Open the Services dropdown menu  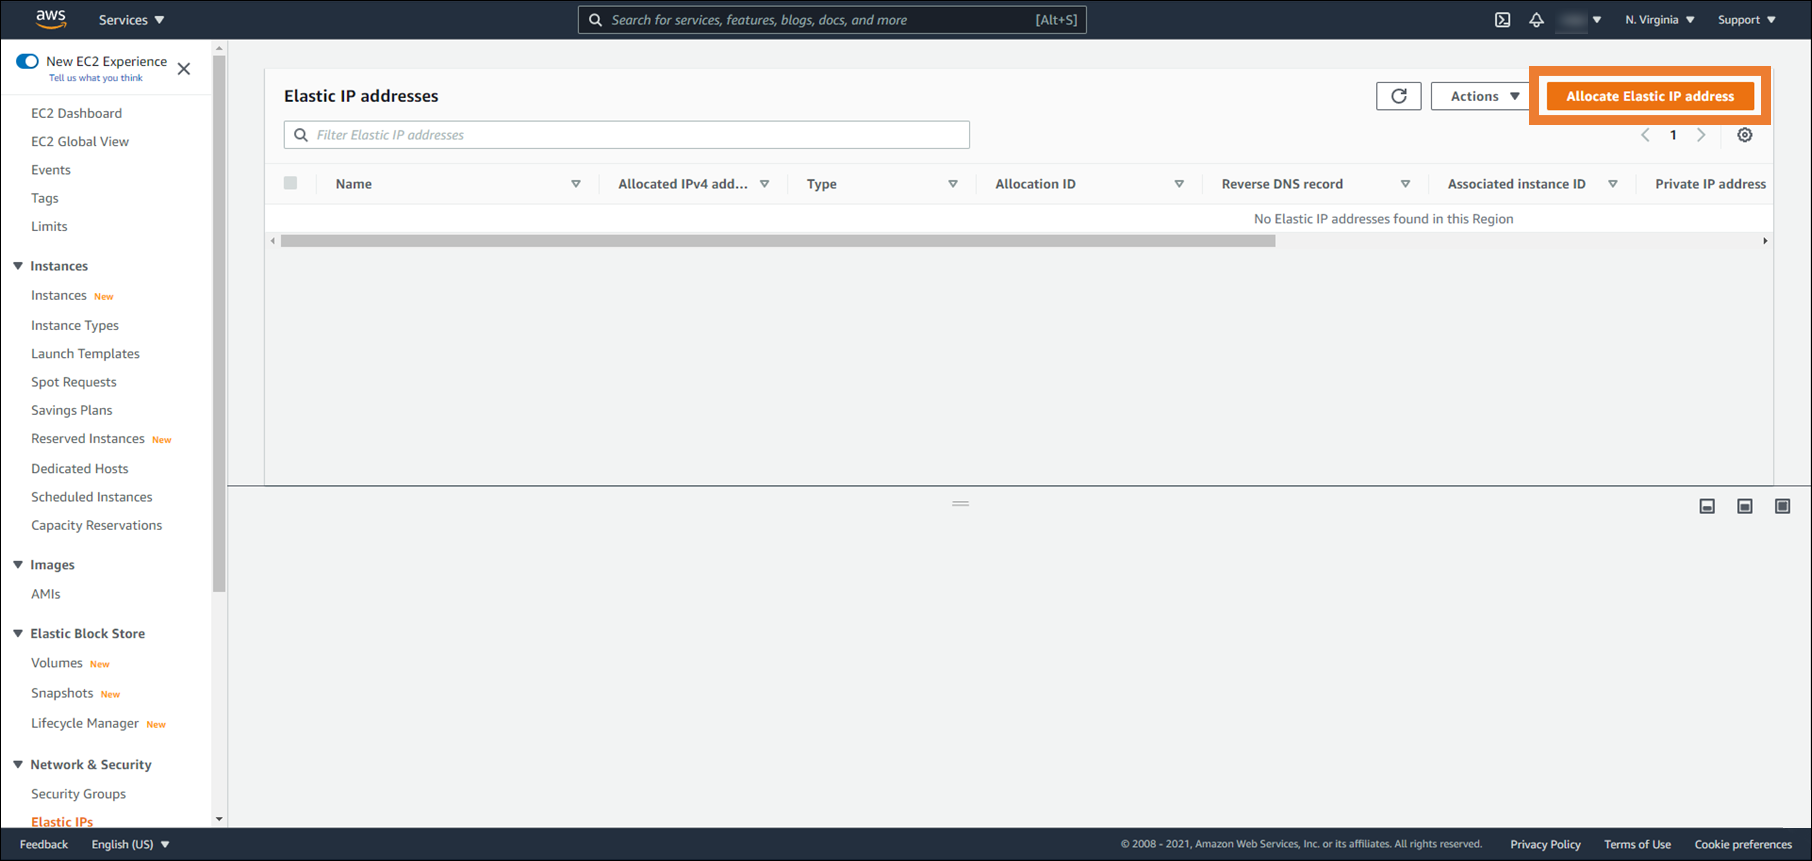(131, 20)
